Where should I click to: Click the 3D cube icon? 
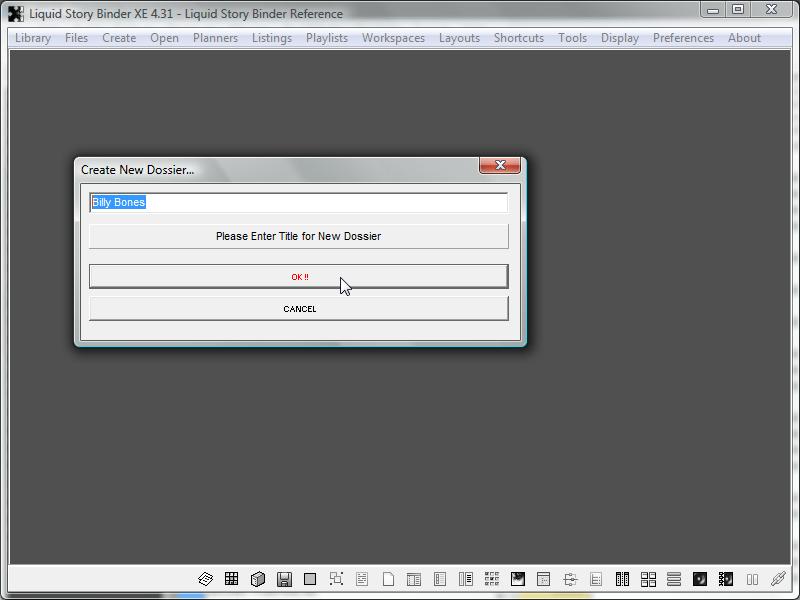tap(258, 579)
